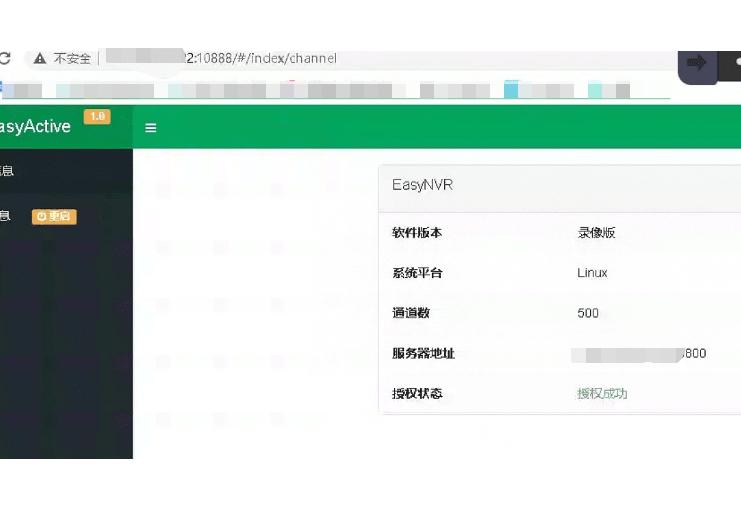Click the 1.0 version badge
Screen dimensions: 741x508
click(97, 117)
